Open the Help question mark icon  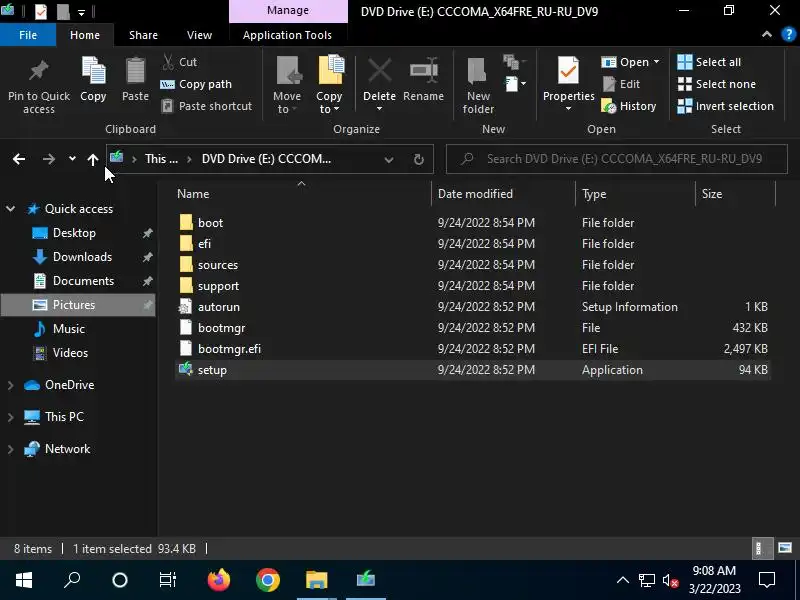click(x=788, y=35)
